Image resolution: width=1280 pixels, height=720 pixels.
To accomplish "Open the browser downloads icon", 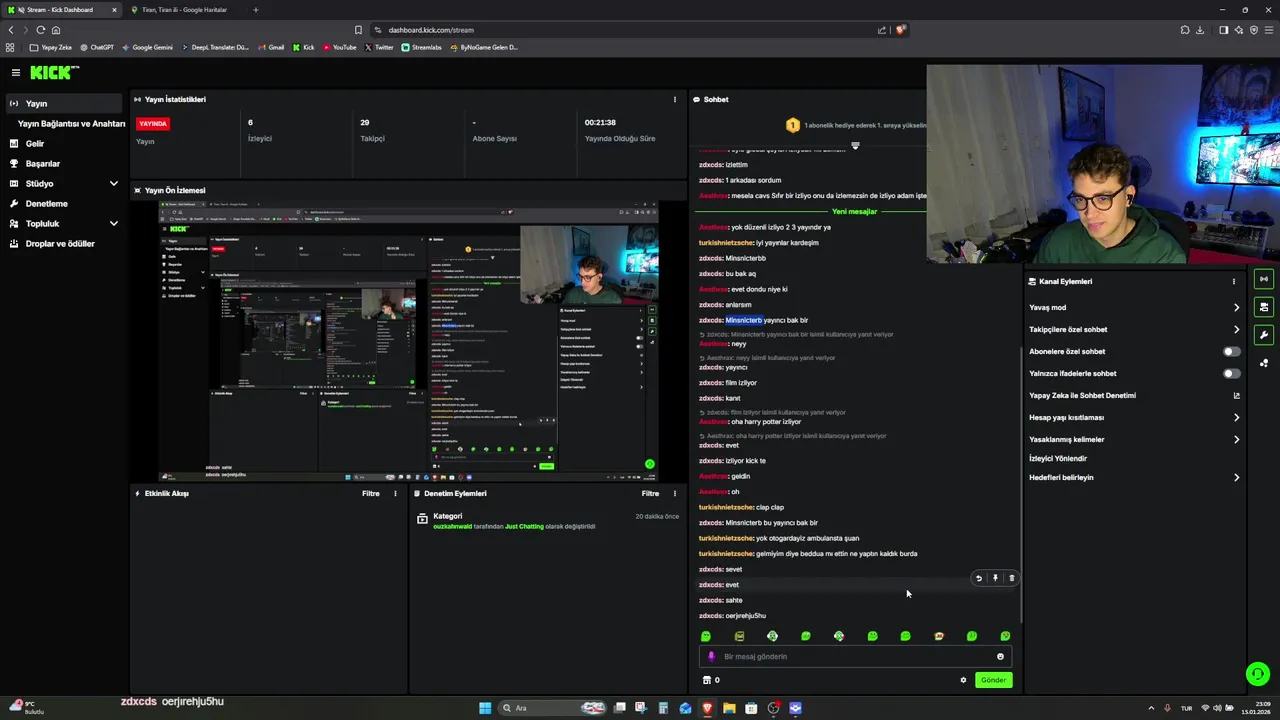I will pyautogui.click(x=1200, y=30).
